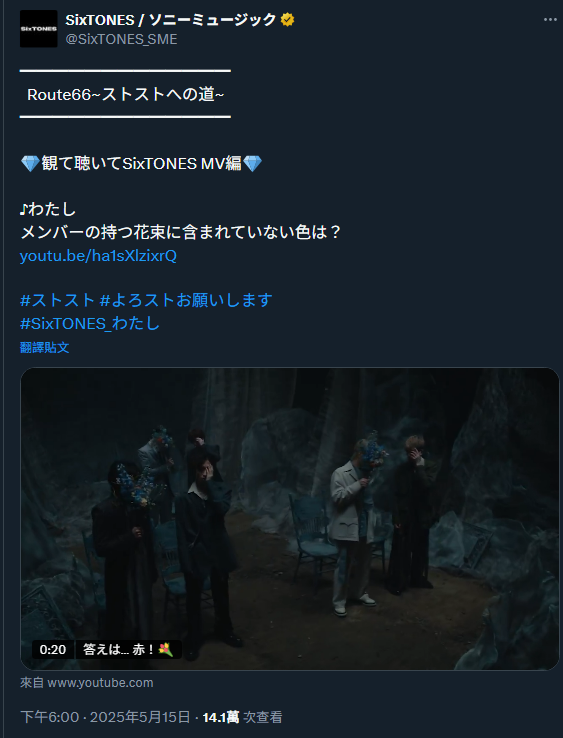Open the @SixTONES_SME handle
This screenshot has height=738, width=563.
tap(121, 40)
